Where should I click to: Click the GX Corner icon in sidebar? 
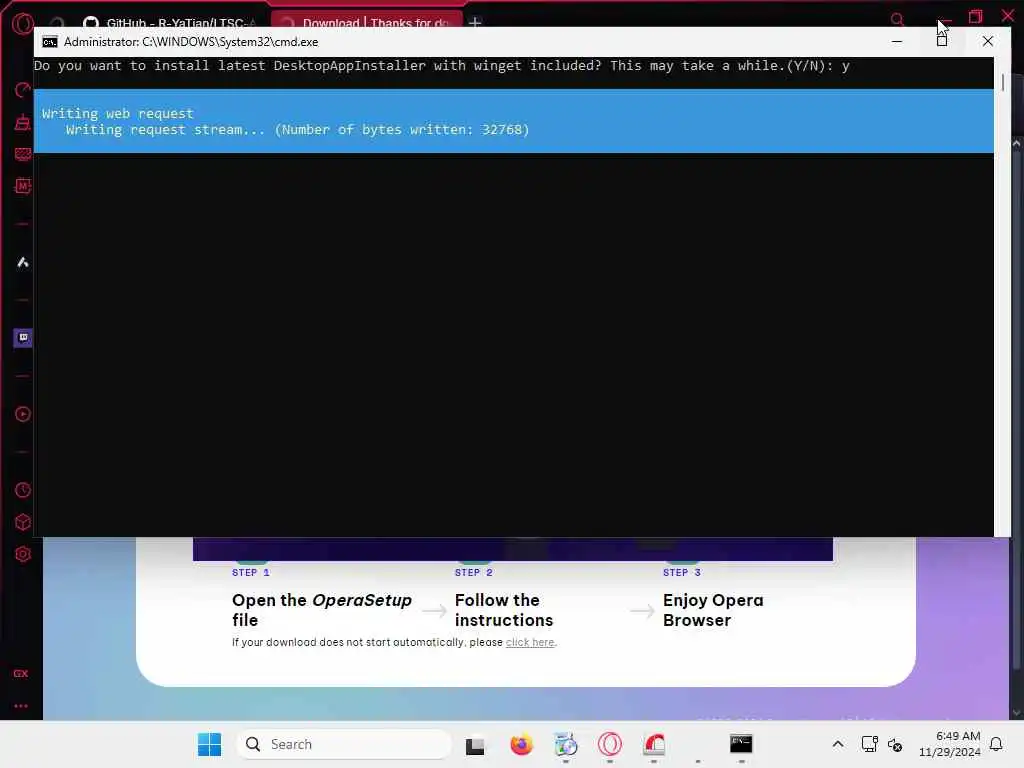pyautogui.click(x=21, y=673)
